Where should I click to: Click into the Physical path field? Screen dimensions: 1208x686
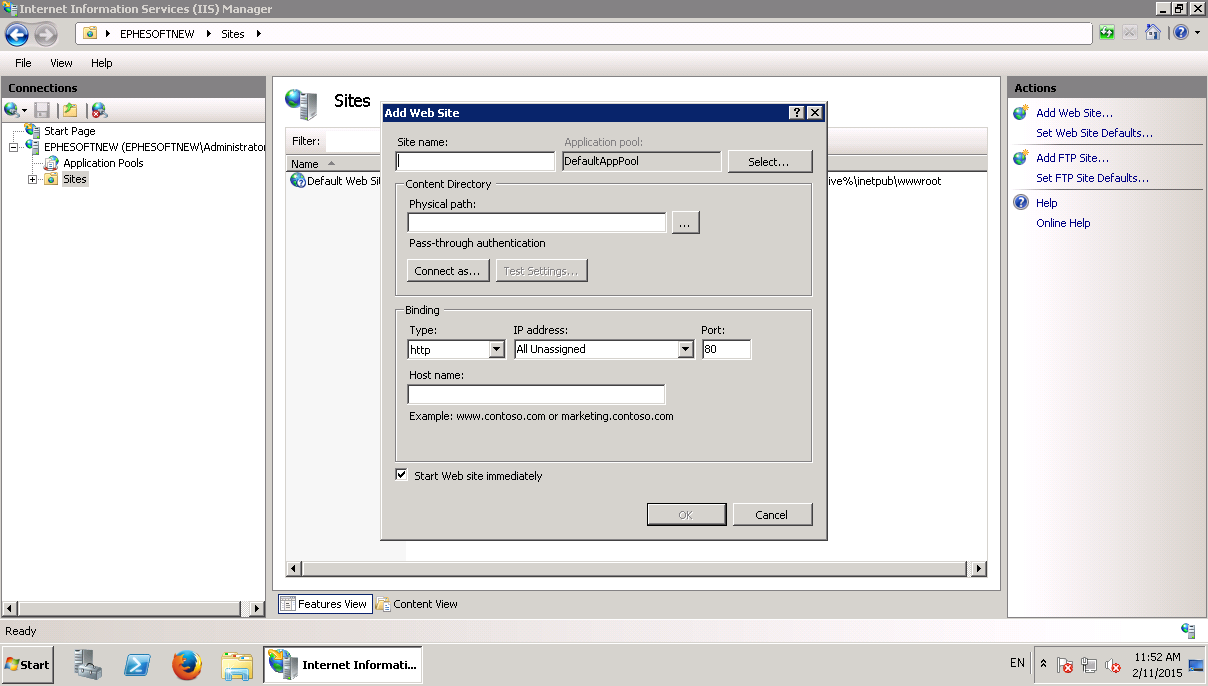click(x=537, y=223)
